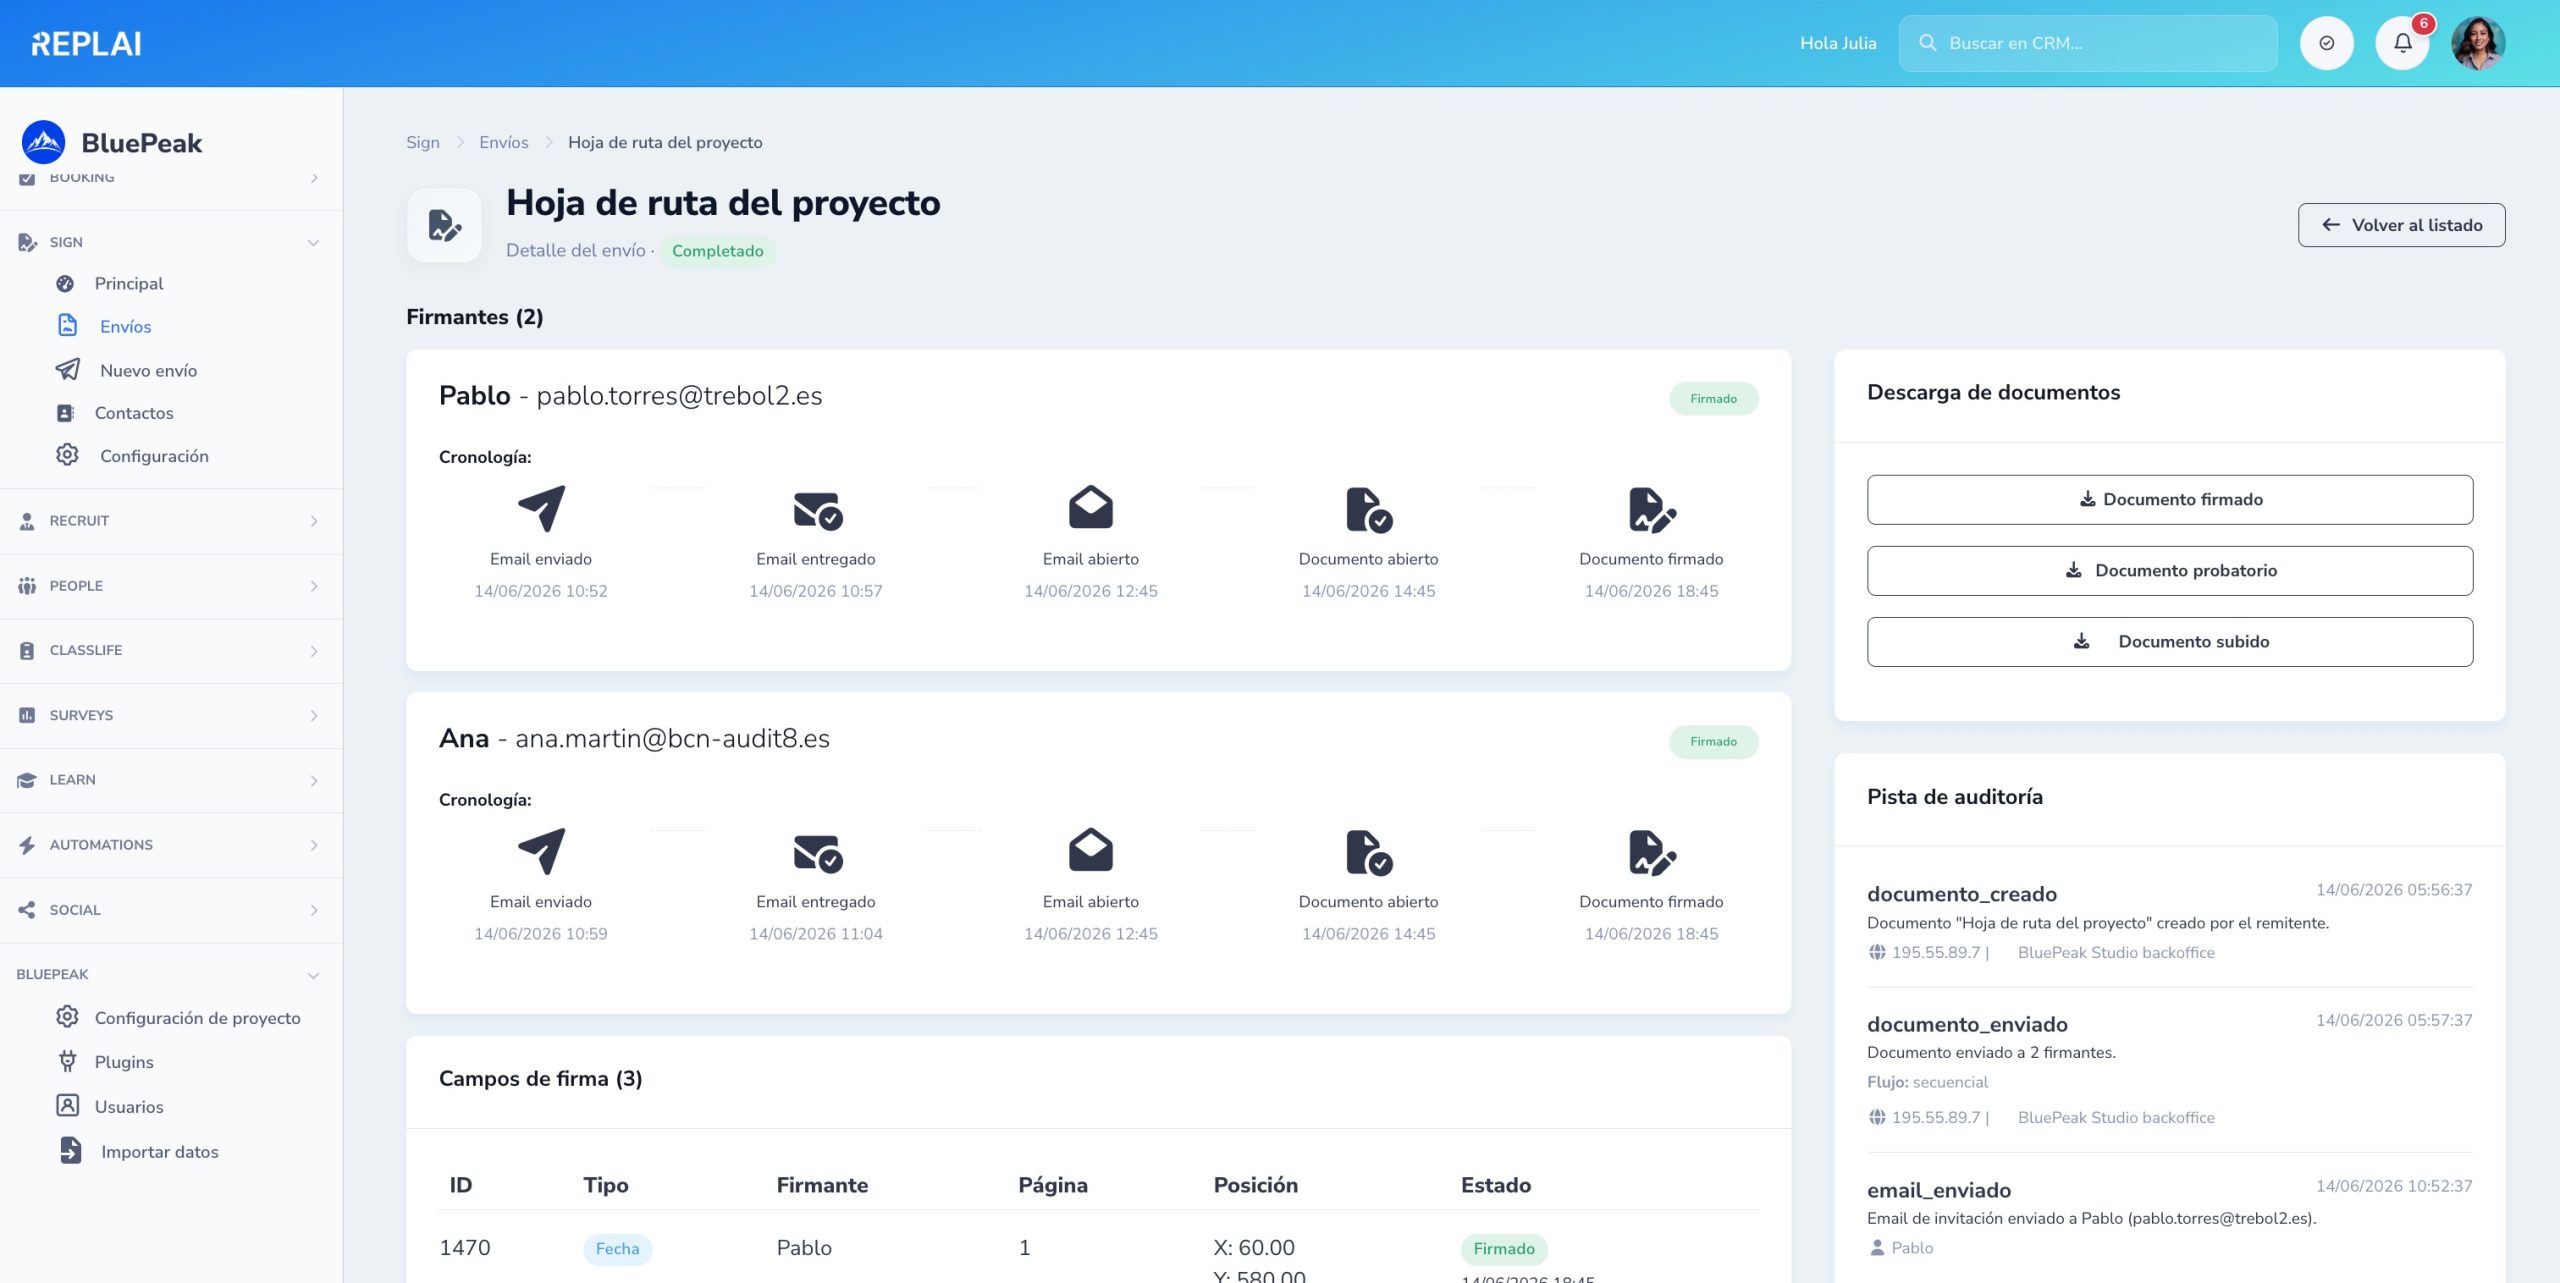
Task: Collapse the SIGN sidebar section
Action: pos(171,243)
